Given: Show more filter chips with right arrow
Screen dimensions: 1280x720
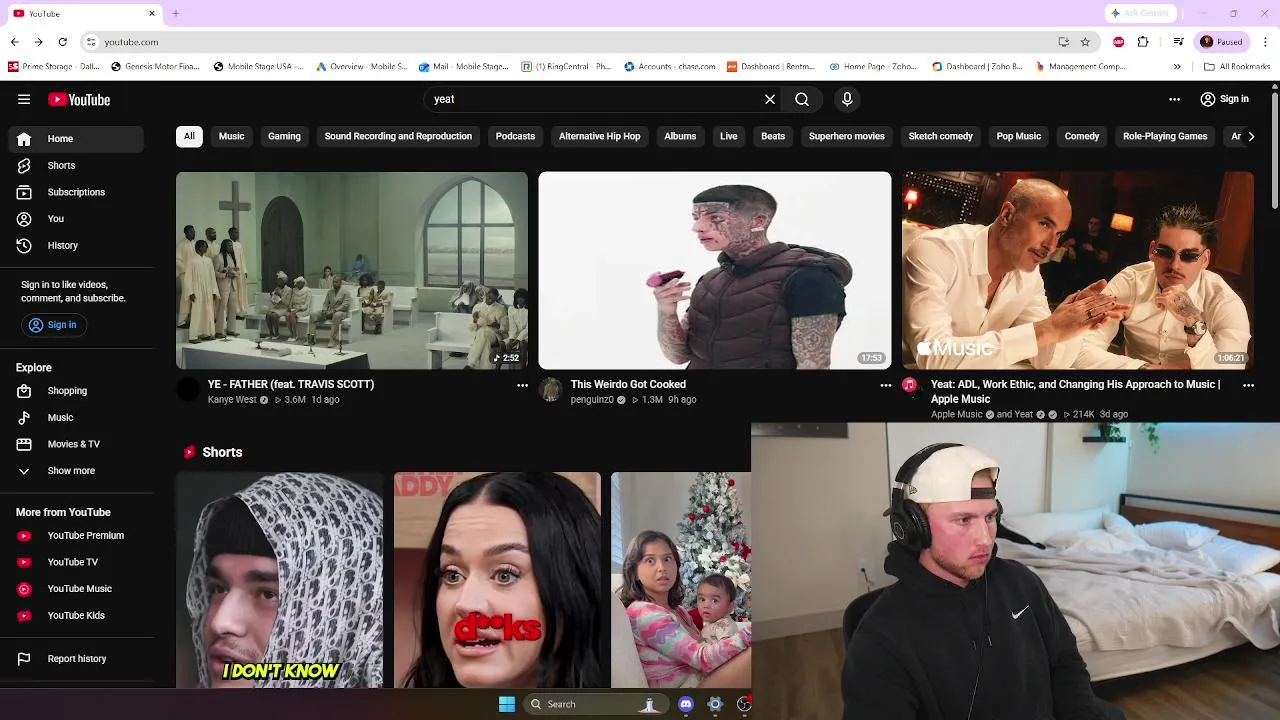Looking at the screenshot, I should 1251,136.
